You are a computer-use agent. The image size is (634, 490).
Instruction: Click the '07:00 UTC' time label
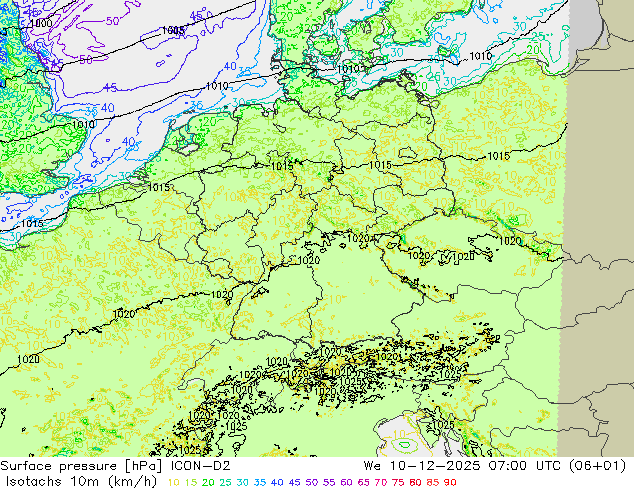pos(525,466)
